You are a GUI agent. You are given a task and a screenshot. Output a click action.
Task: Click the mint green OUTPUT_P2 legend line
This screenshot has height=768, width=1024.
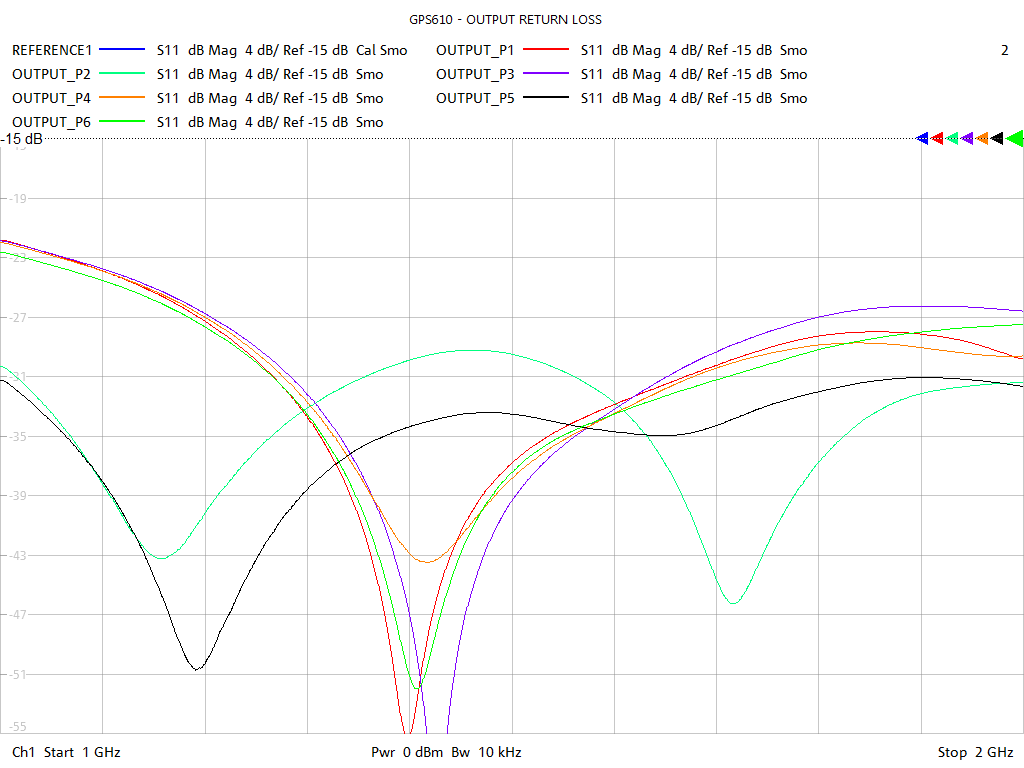coord(121,73)
